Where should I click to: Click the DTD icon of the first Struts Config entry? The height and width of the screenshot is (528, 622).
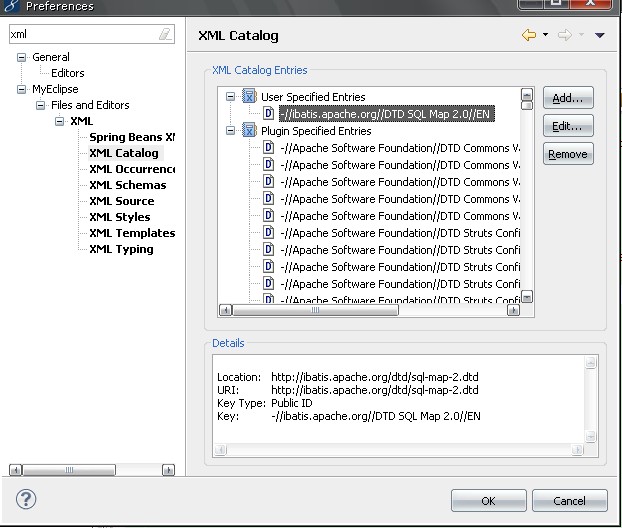tap(269, 232)
